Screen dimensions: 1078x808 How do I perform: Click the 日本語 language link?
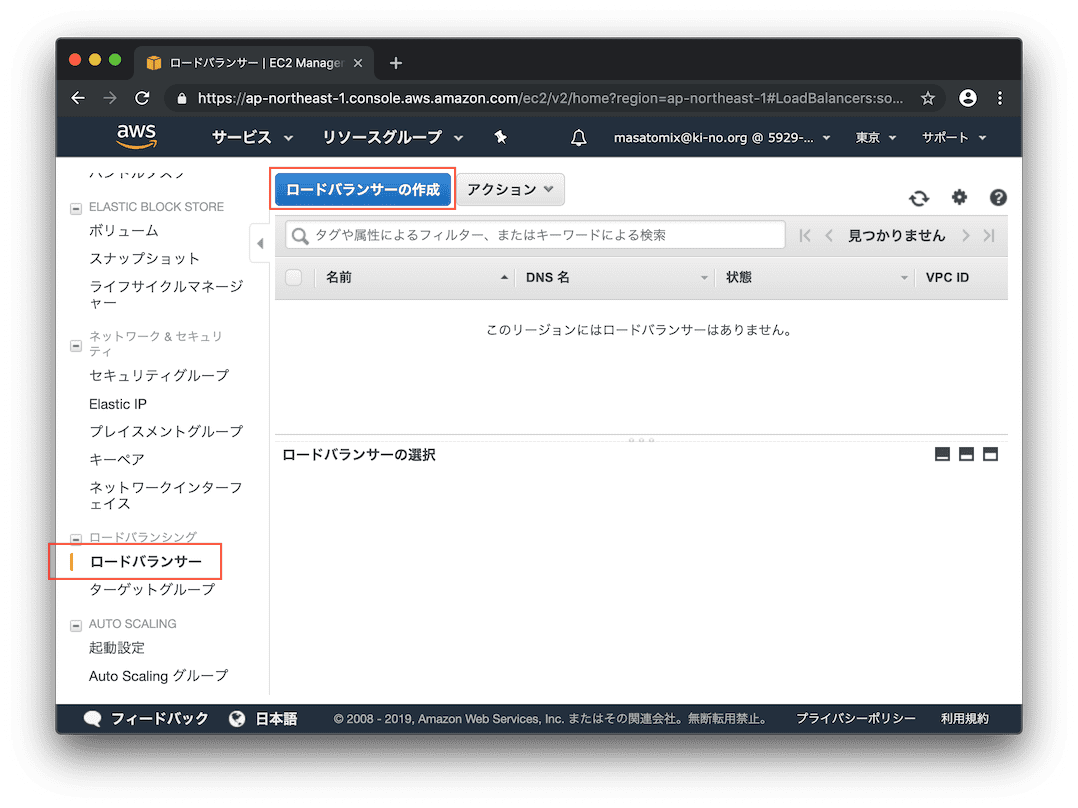coord(276,719)
